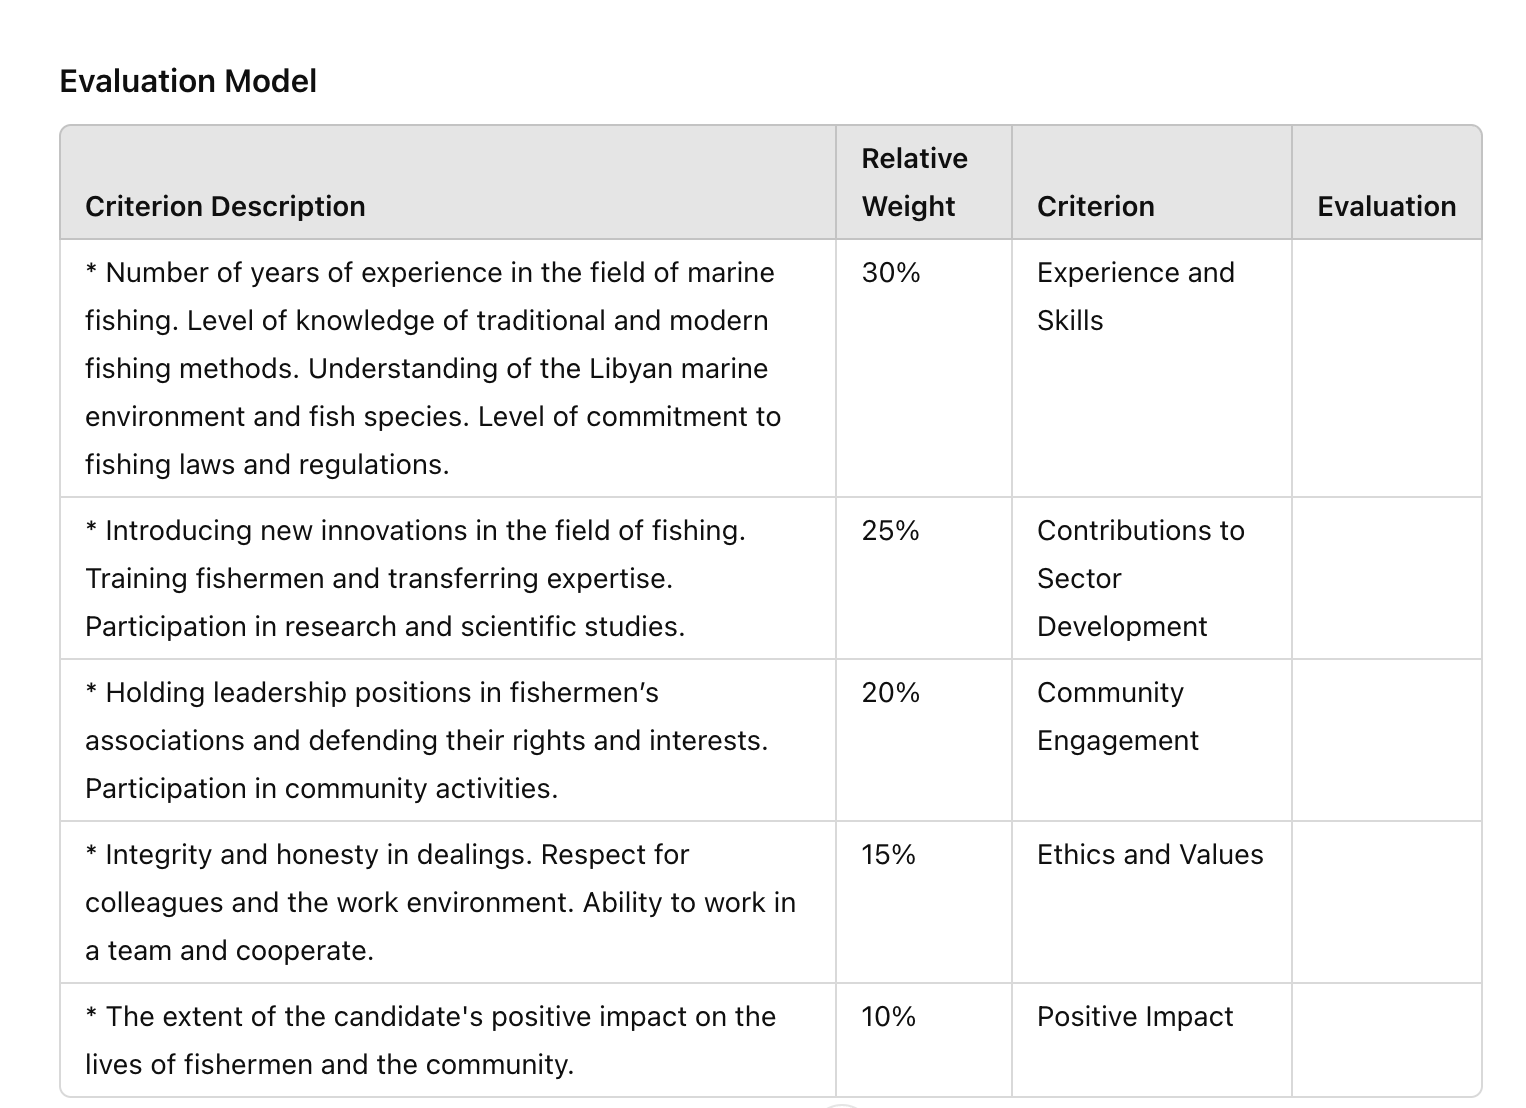Image resolution: width=1526 pixels, height=1108 pixels.
Task: Select the 30% weight cell
Action: pos(891,273)
